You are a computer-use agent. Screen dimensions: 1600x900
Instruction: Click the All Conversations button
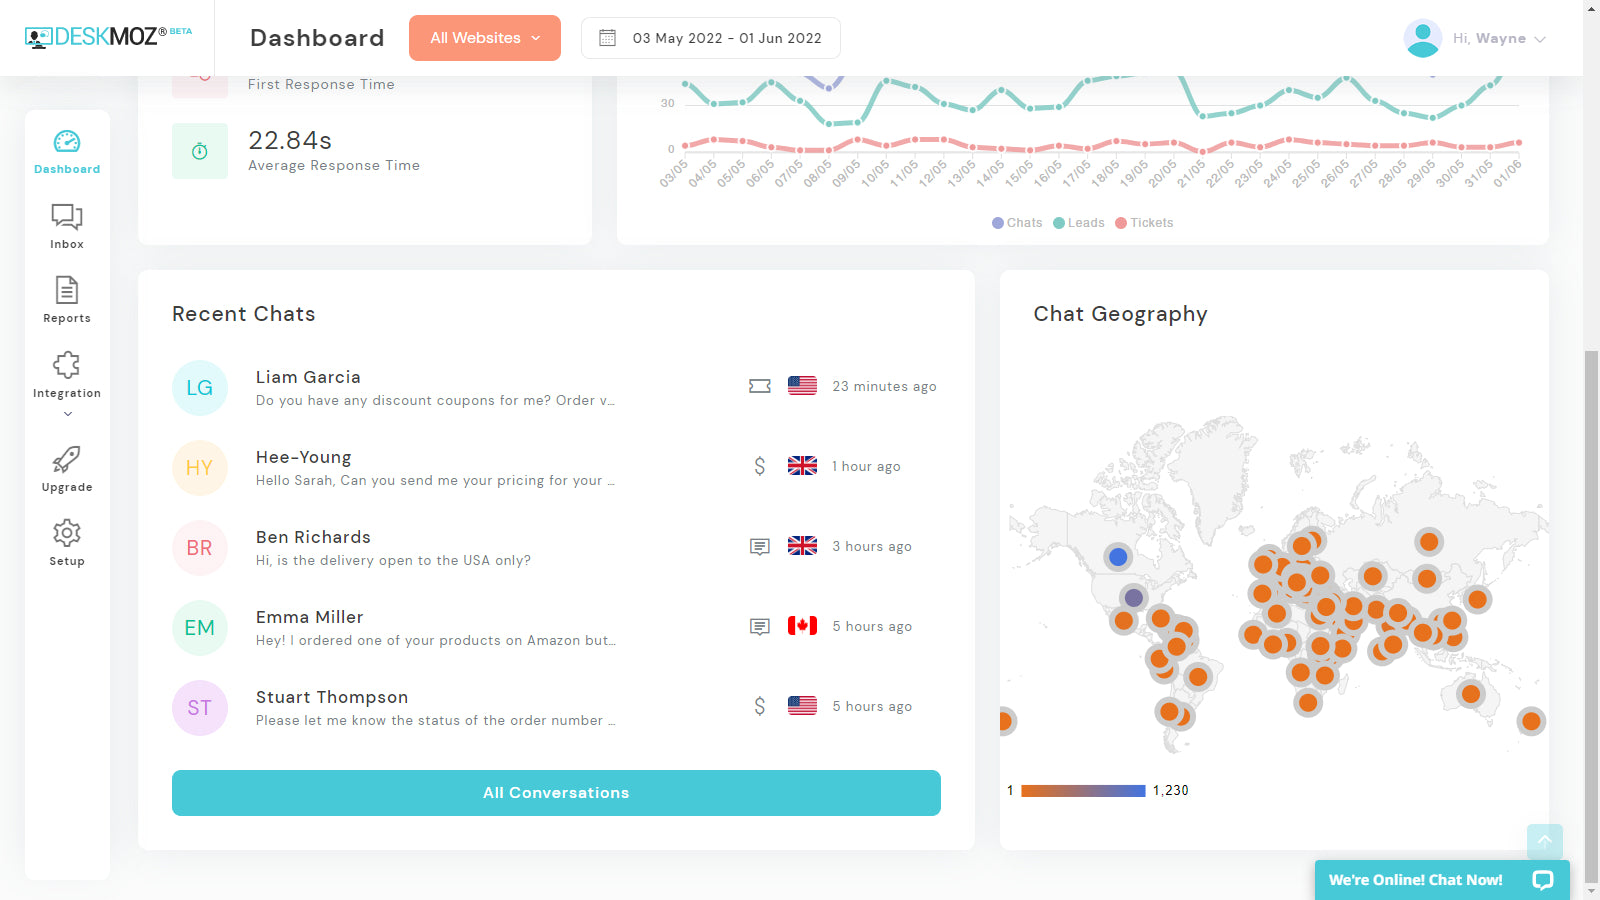pos(556,792)
